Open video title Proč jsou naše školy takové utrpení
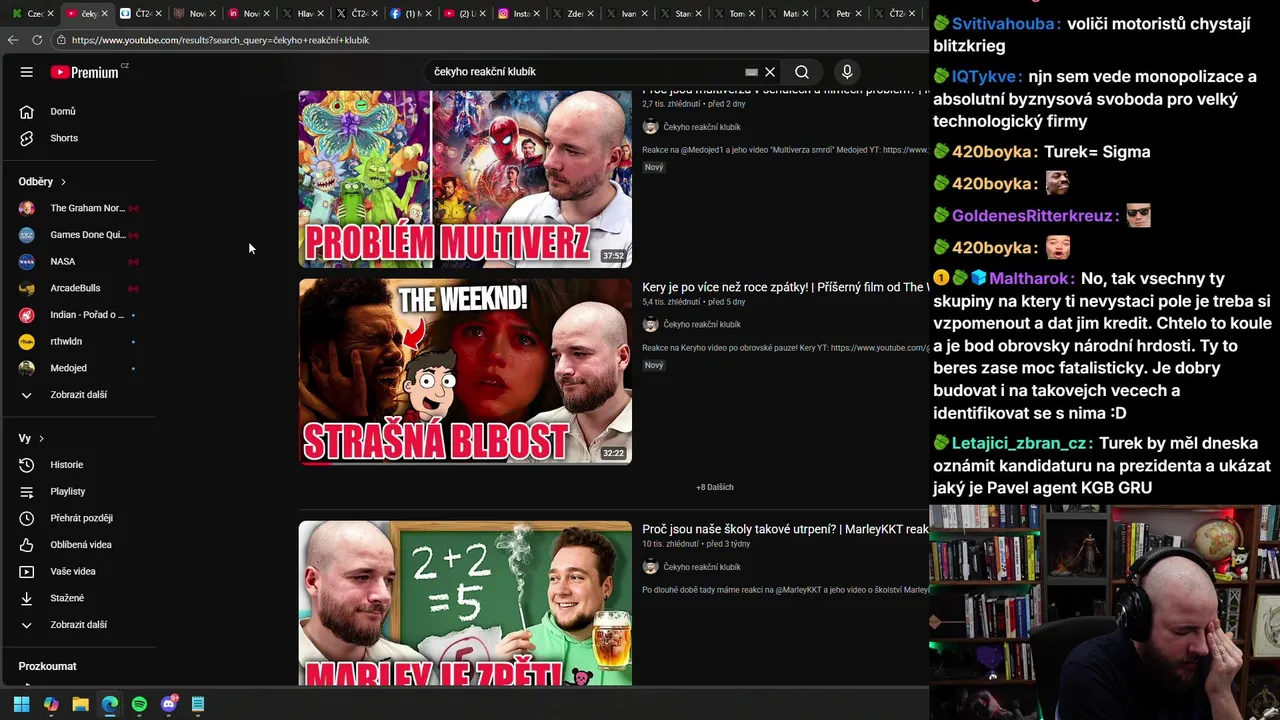This screenshot has height=720, width=1280. point(784,530)
